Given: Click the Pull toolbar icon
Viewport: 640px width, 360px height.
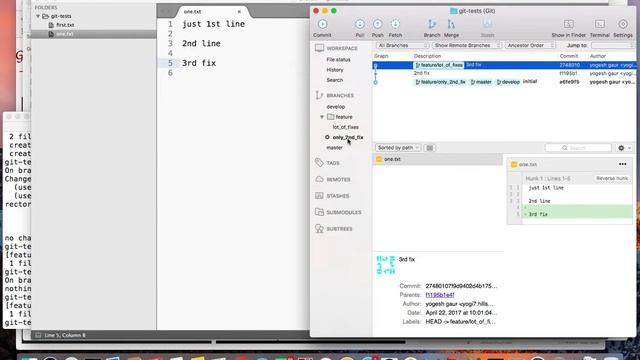Looking at the screenshot, I should tap(360, 24).
